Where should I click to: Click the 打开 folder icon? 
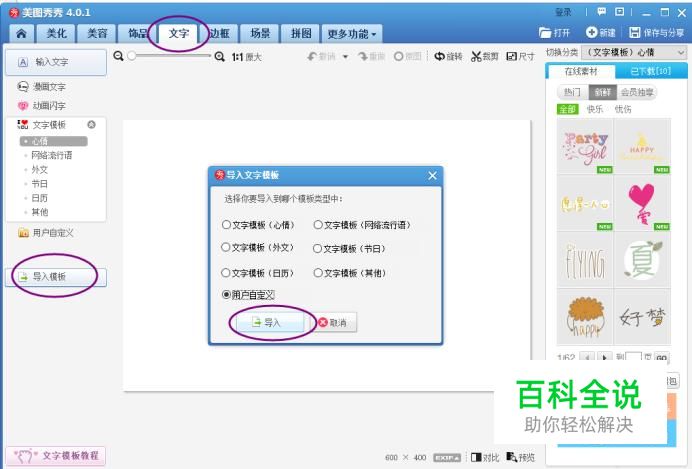(546, 33)
